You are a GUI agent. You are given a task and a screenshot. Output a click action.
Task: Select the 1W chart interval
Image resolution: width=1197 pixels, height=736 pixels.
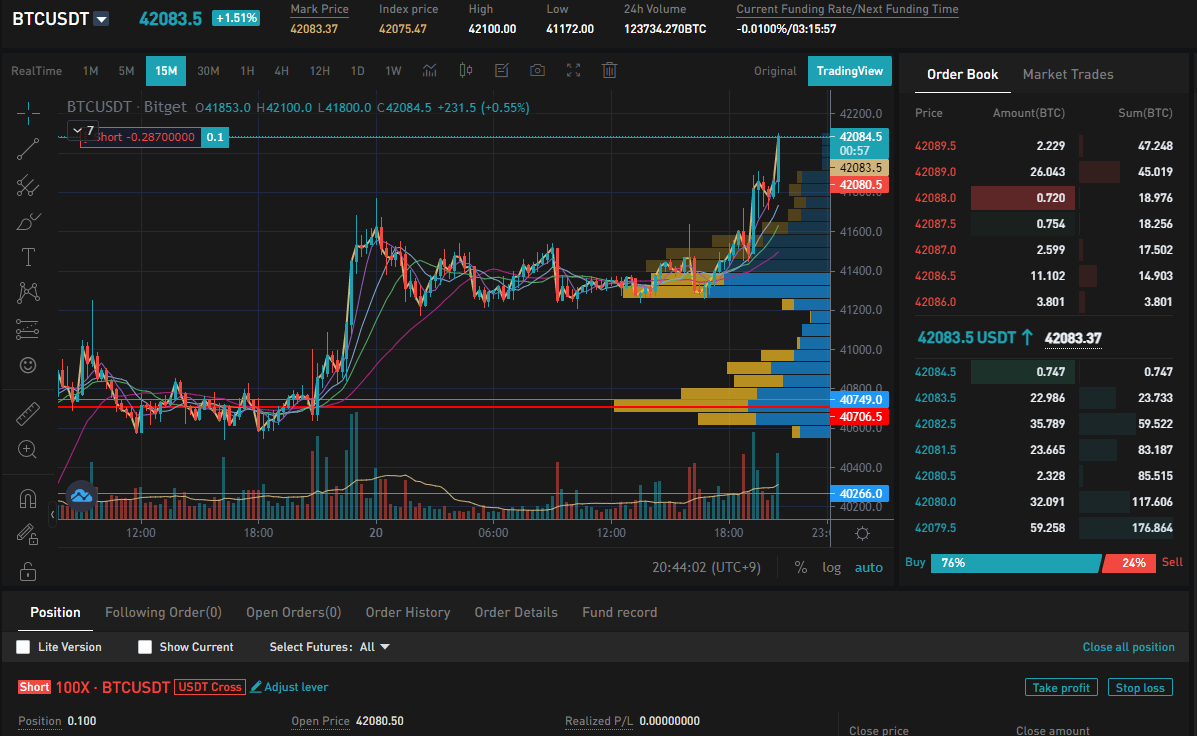[x=393, y=71]
